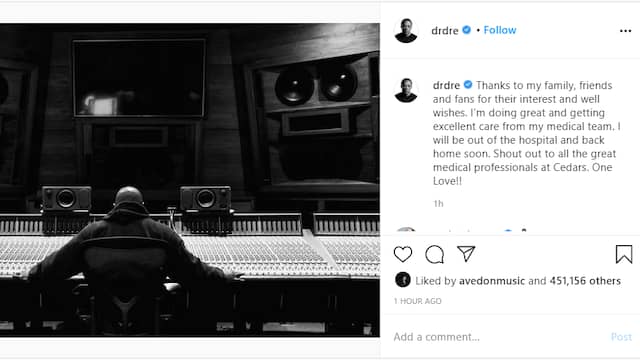The width and height of the screenshot is (640, 360).
Task: Click the studio photo of the post
Action: click(190, 180)
